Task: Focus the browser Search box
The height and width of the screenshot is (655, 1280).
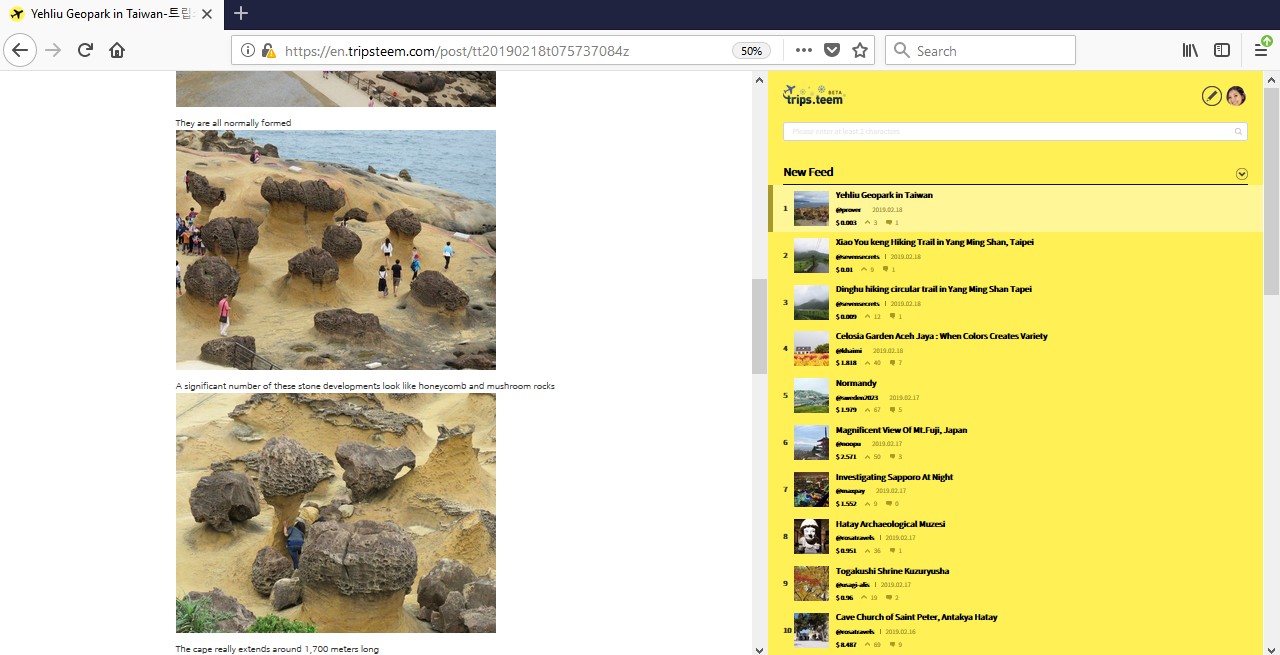Action: [x=980, y=50]
